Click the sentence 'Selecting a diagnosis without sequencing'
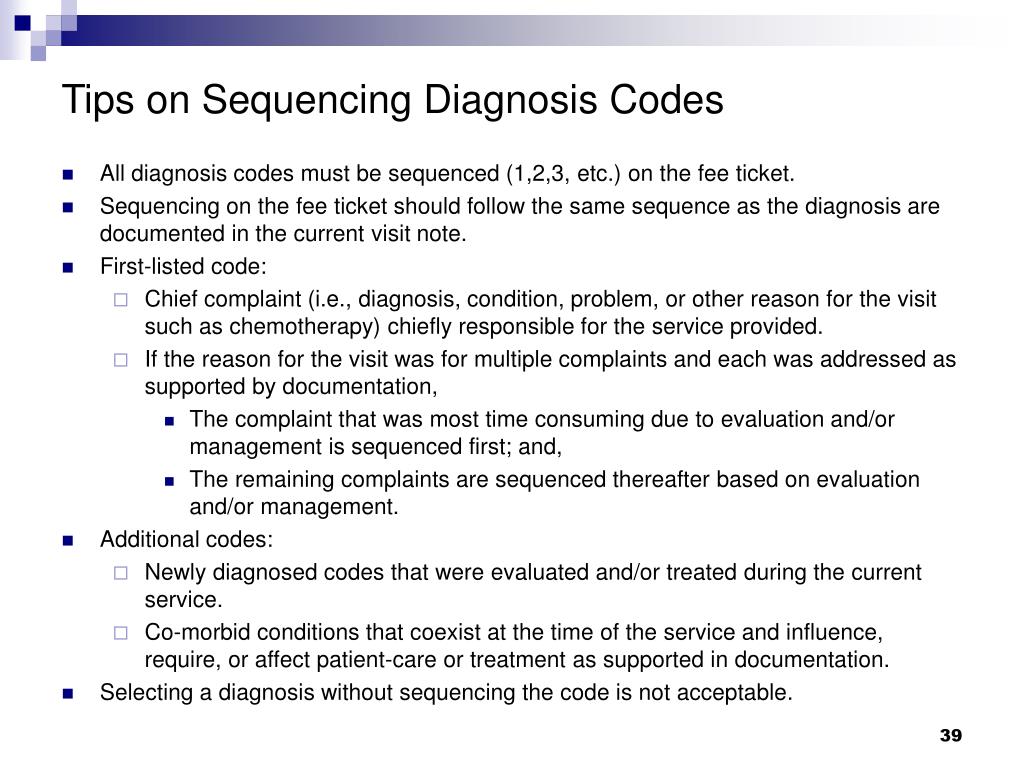 point(446,692)
